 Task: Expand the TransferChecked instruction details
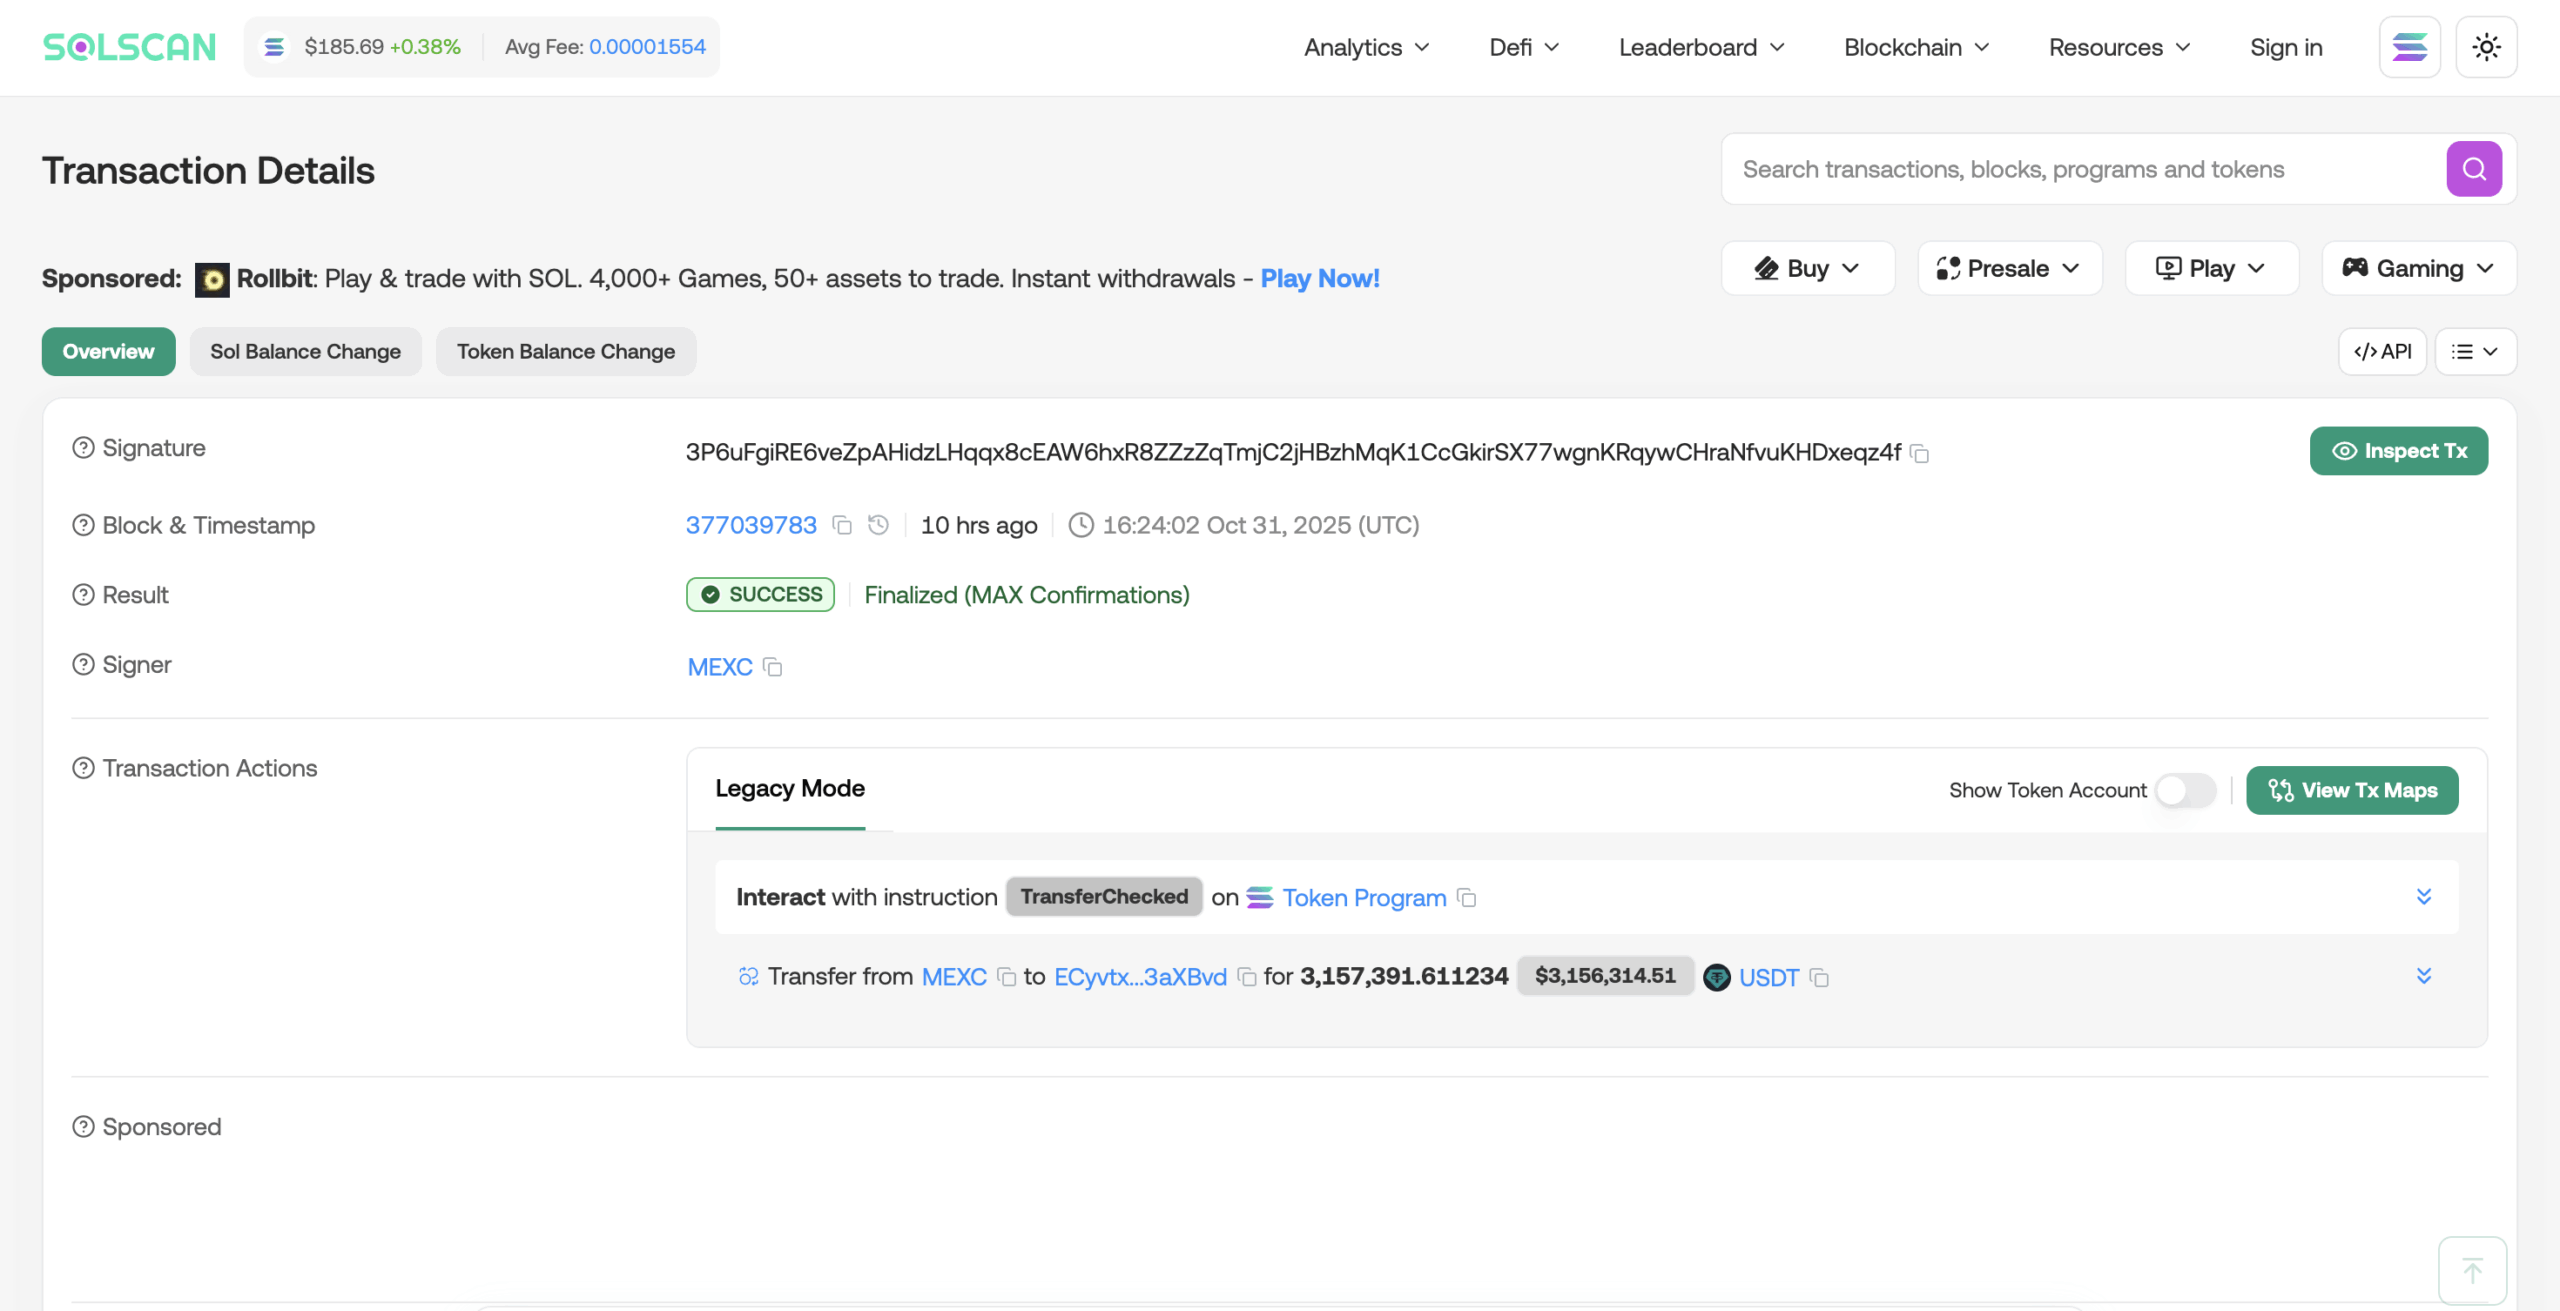pos(2424,897)
